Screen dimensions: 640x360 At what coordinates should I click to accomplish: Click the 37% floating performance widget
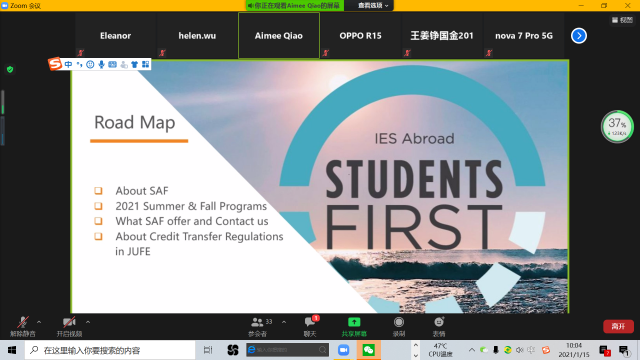(617, 127)
